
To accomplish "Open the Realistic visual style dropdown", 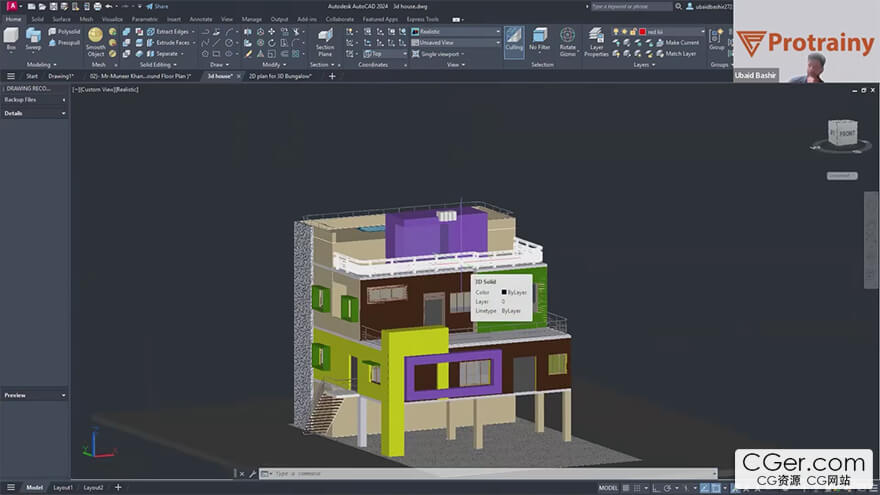I will [x=456, y=32].
